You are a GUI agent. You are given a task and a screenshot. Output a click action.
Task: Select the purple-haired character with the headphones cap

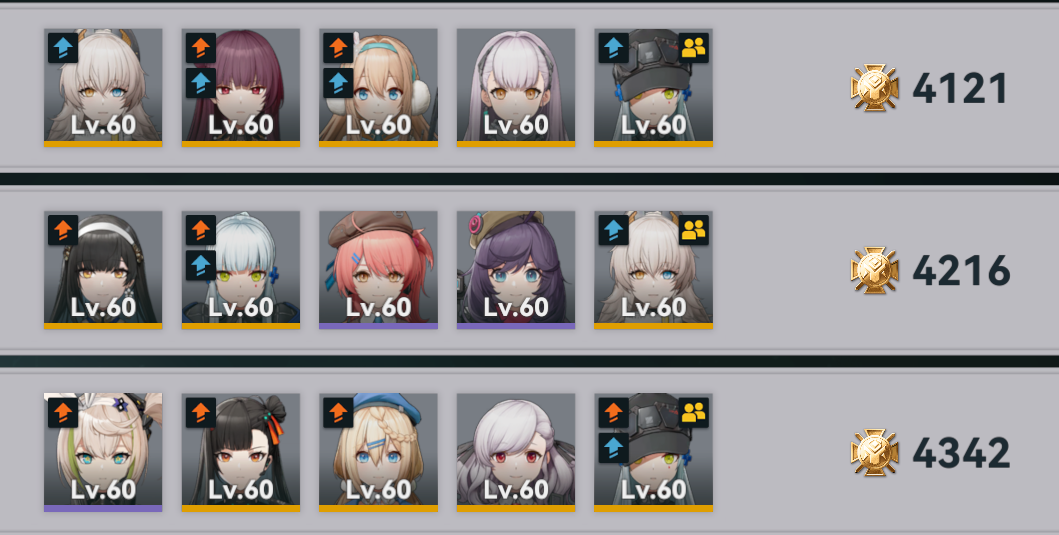[516, 270]
